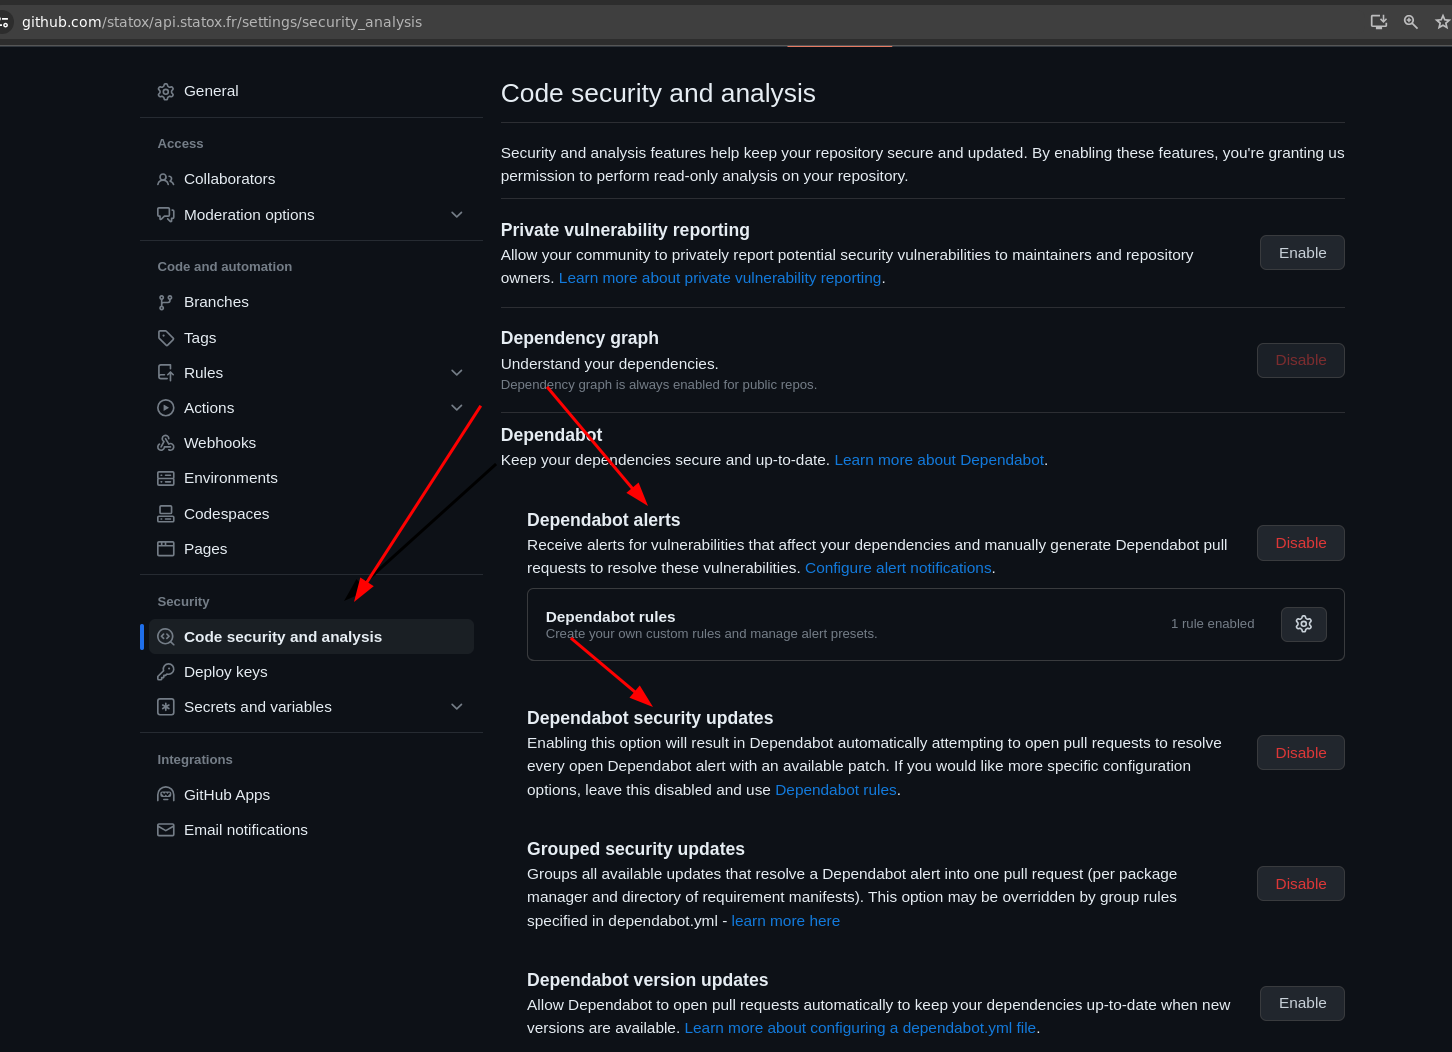
Task: Open General settings page
Action: pyautogui.click(x=211, y=91)
